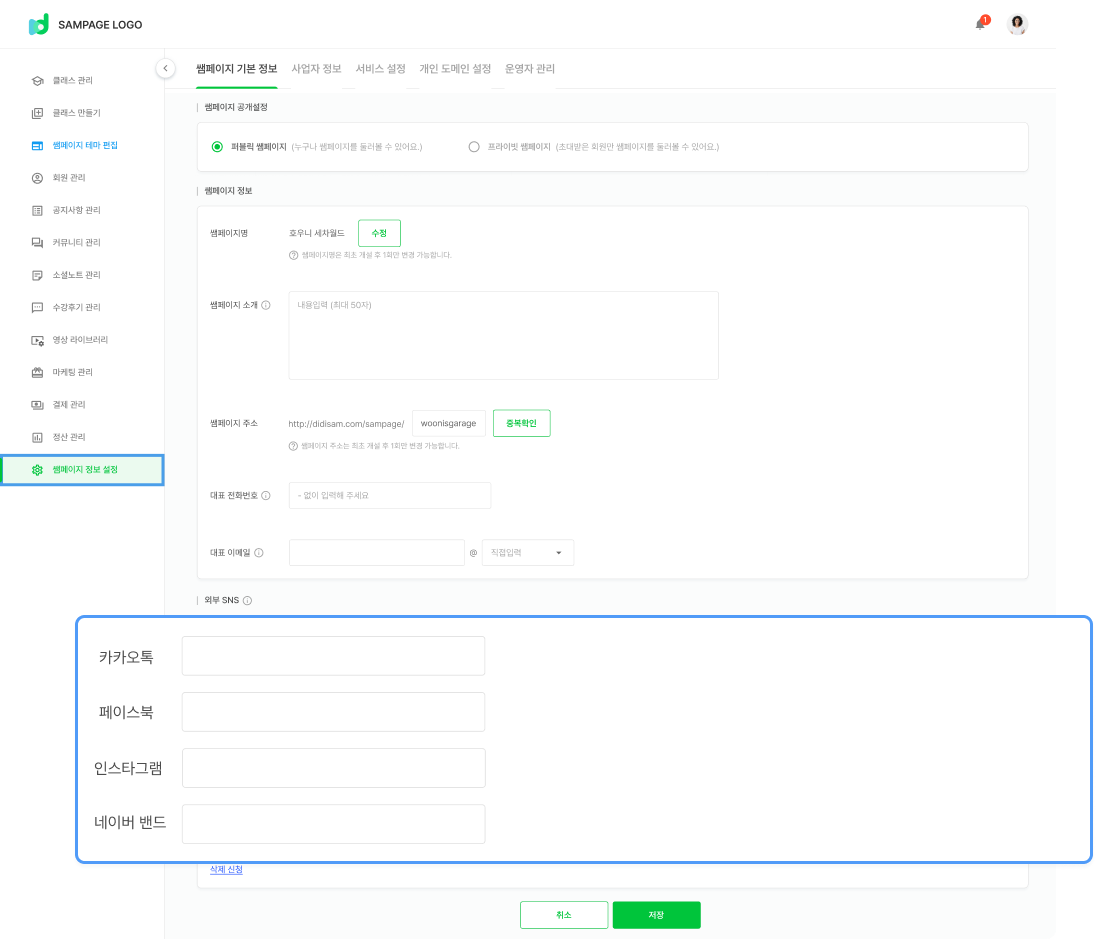Viewport: 1097px width, 939px height.
Task: Click the 중복확인 button
Action: pos(521,423)
